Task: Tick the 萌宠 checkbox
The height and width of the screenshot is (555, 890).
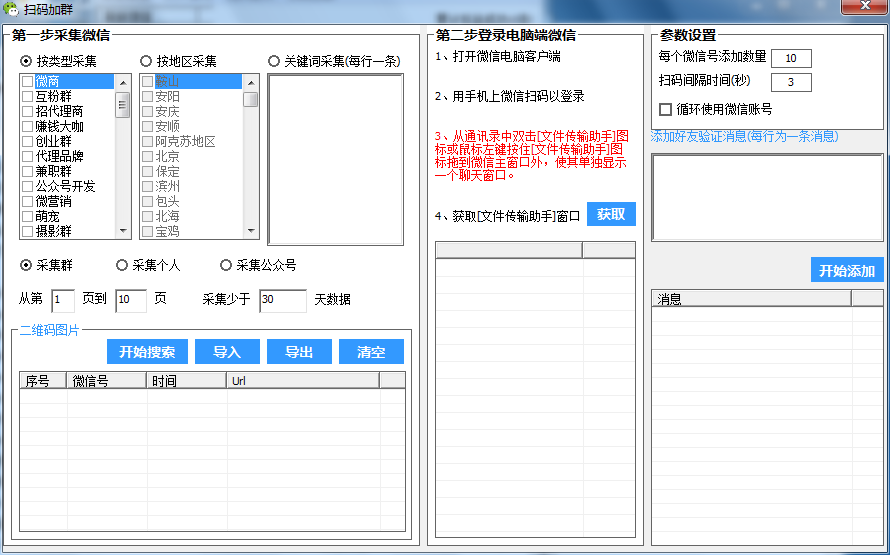Action: pos(27,216)
